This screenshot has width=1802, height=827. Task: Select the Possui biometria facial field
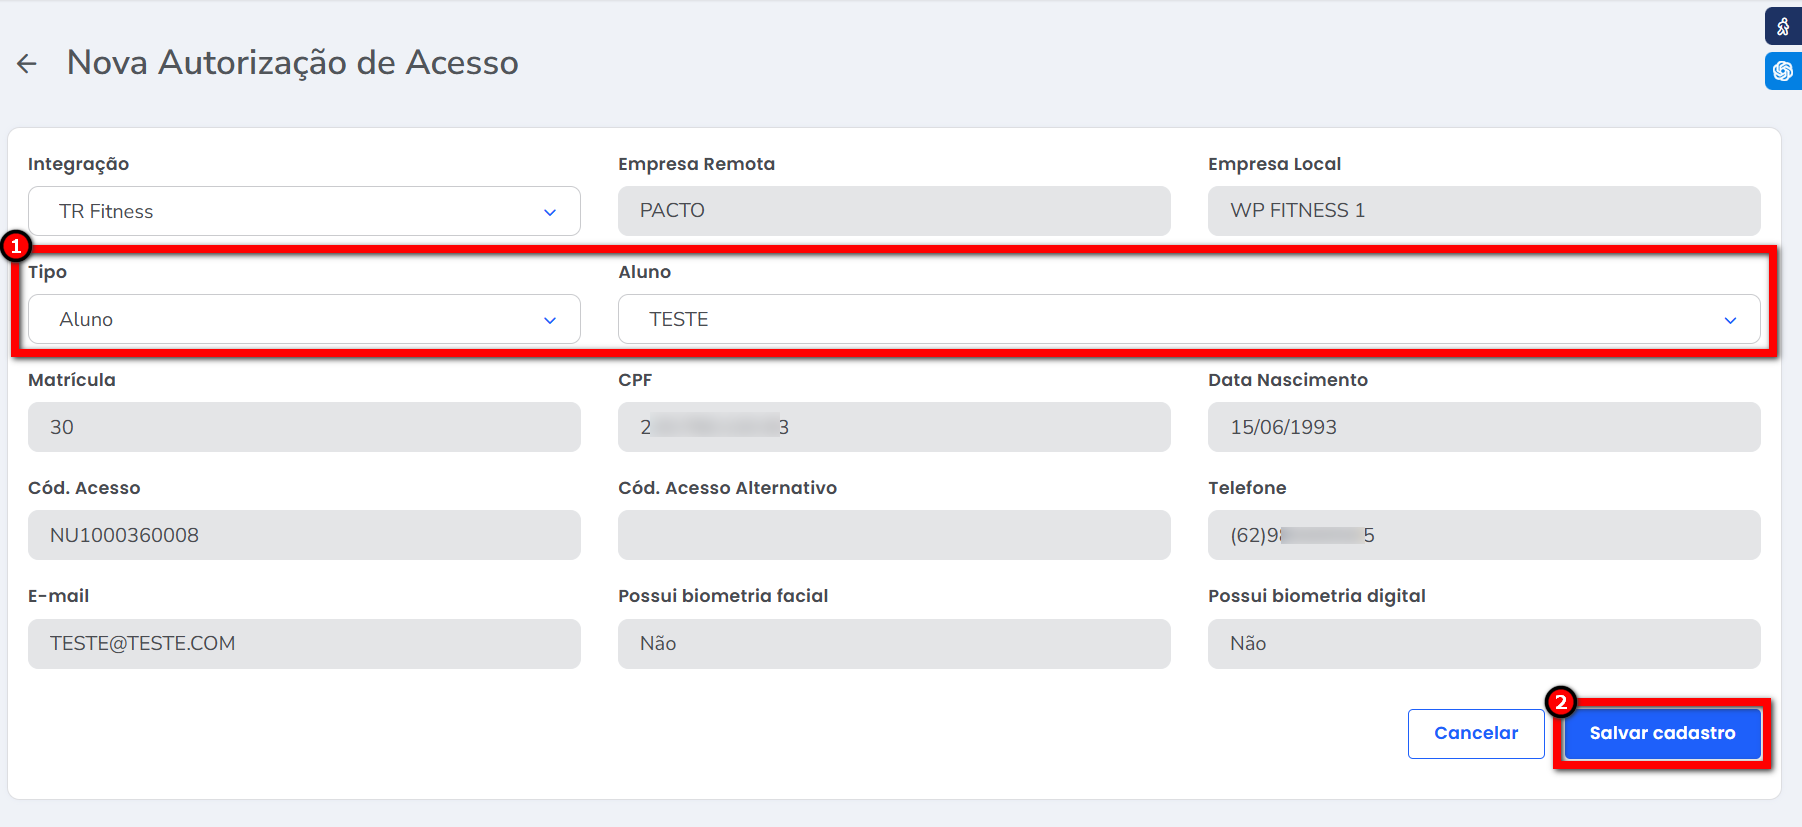(893, 643)
